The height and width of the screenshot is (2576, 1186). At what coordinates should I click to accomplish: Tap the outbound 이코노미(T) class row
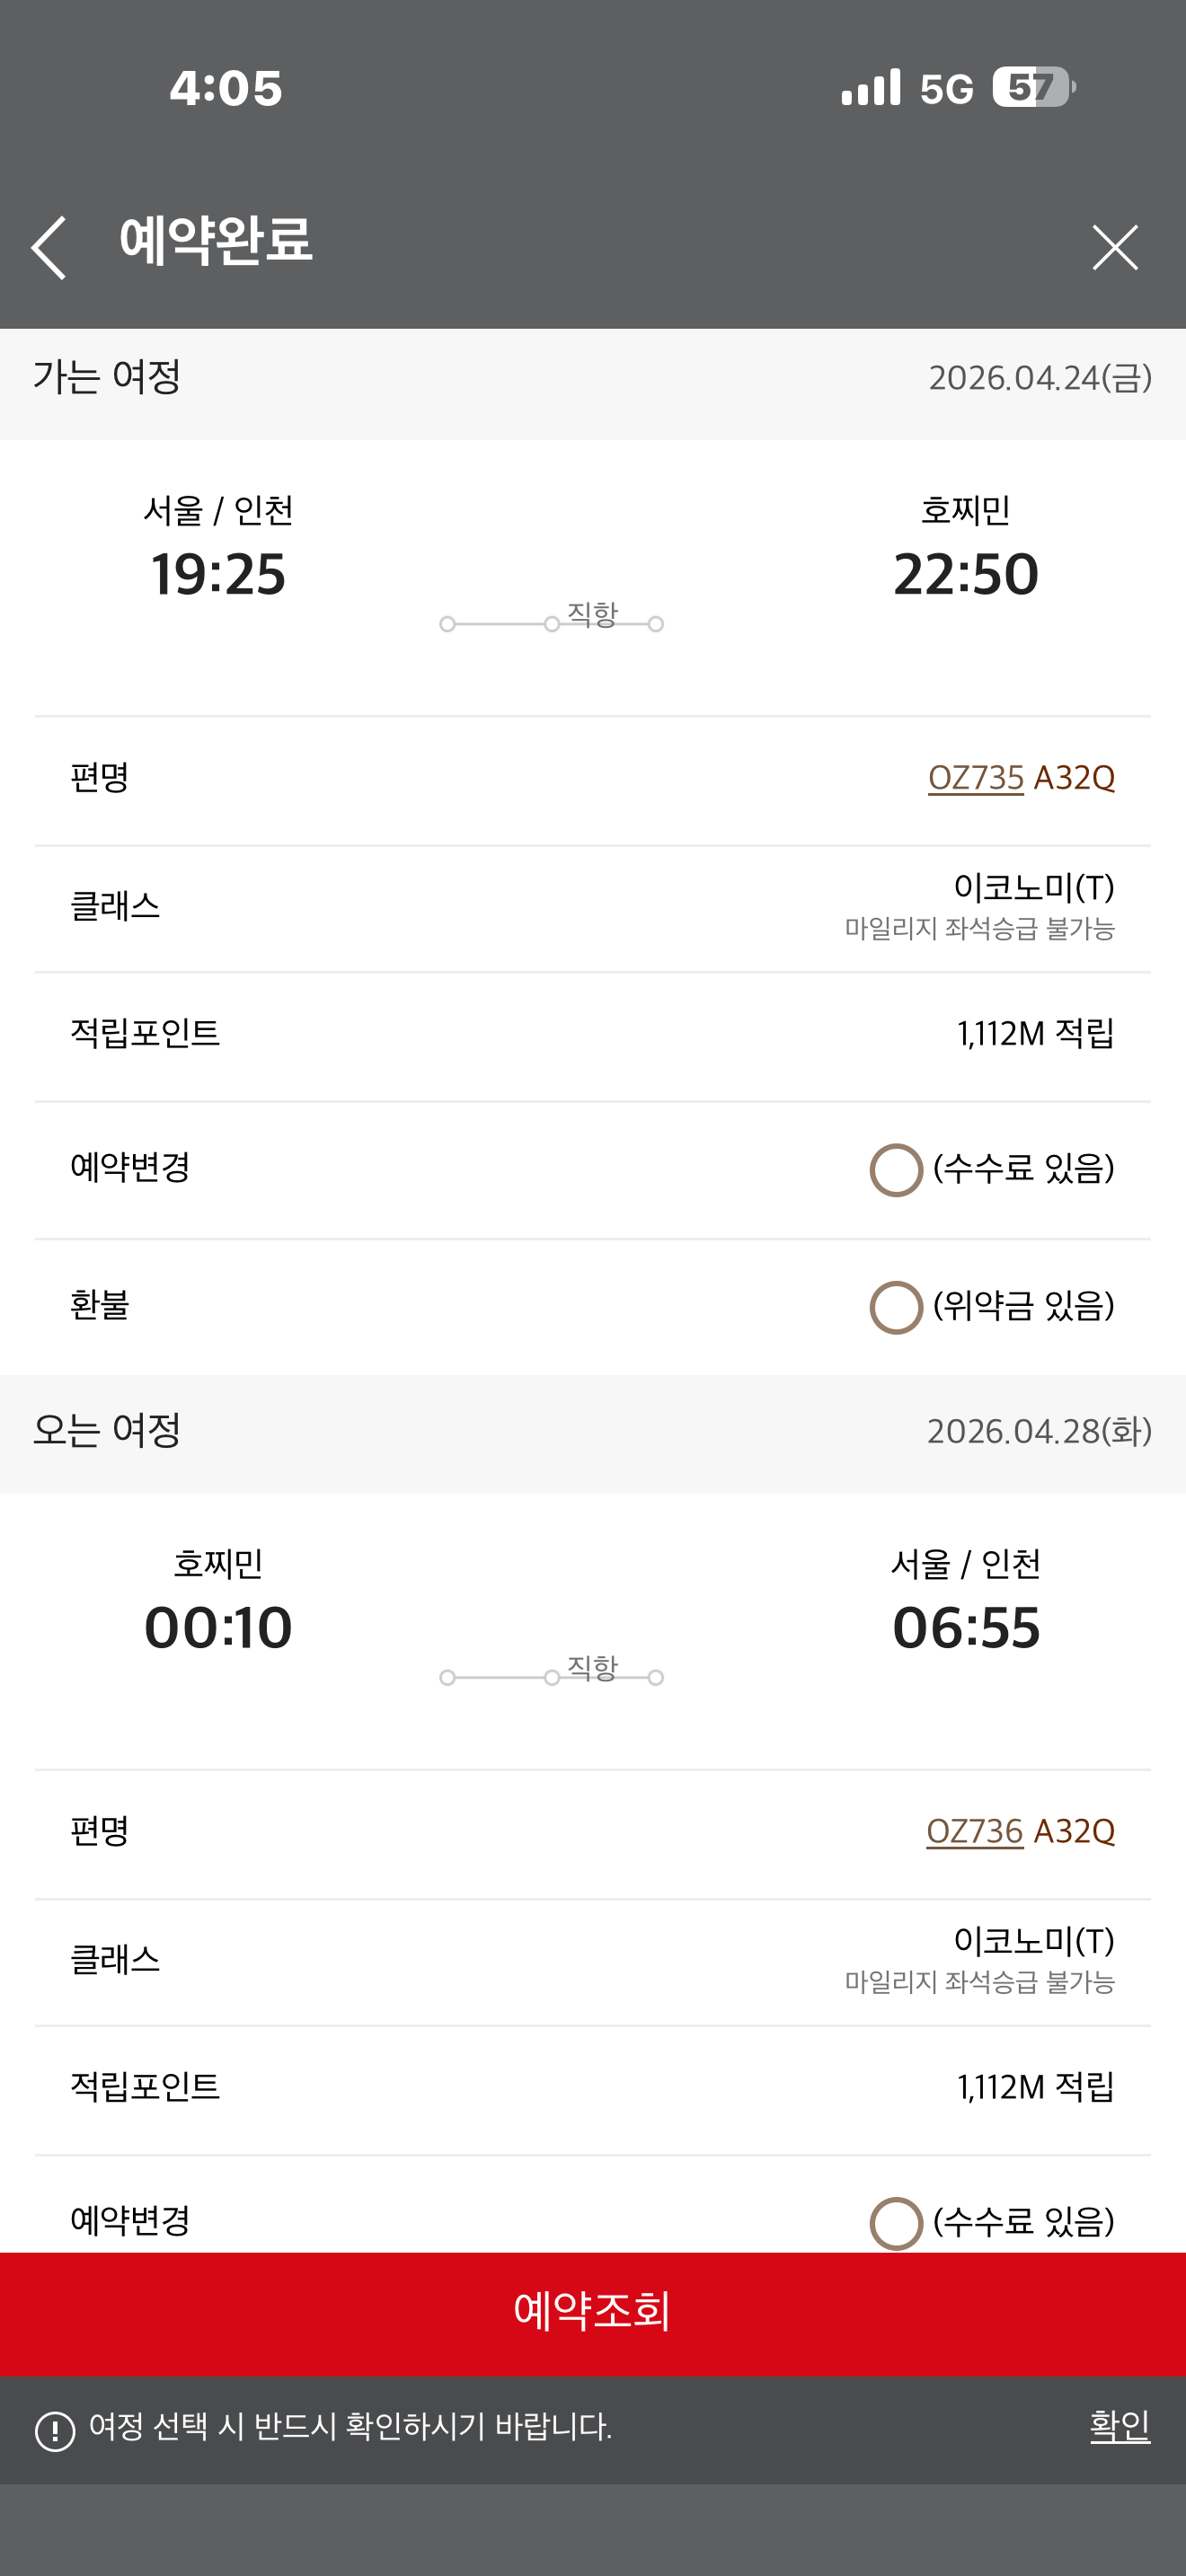pyautogui.click(x=592, y=907)
